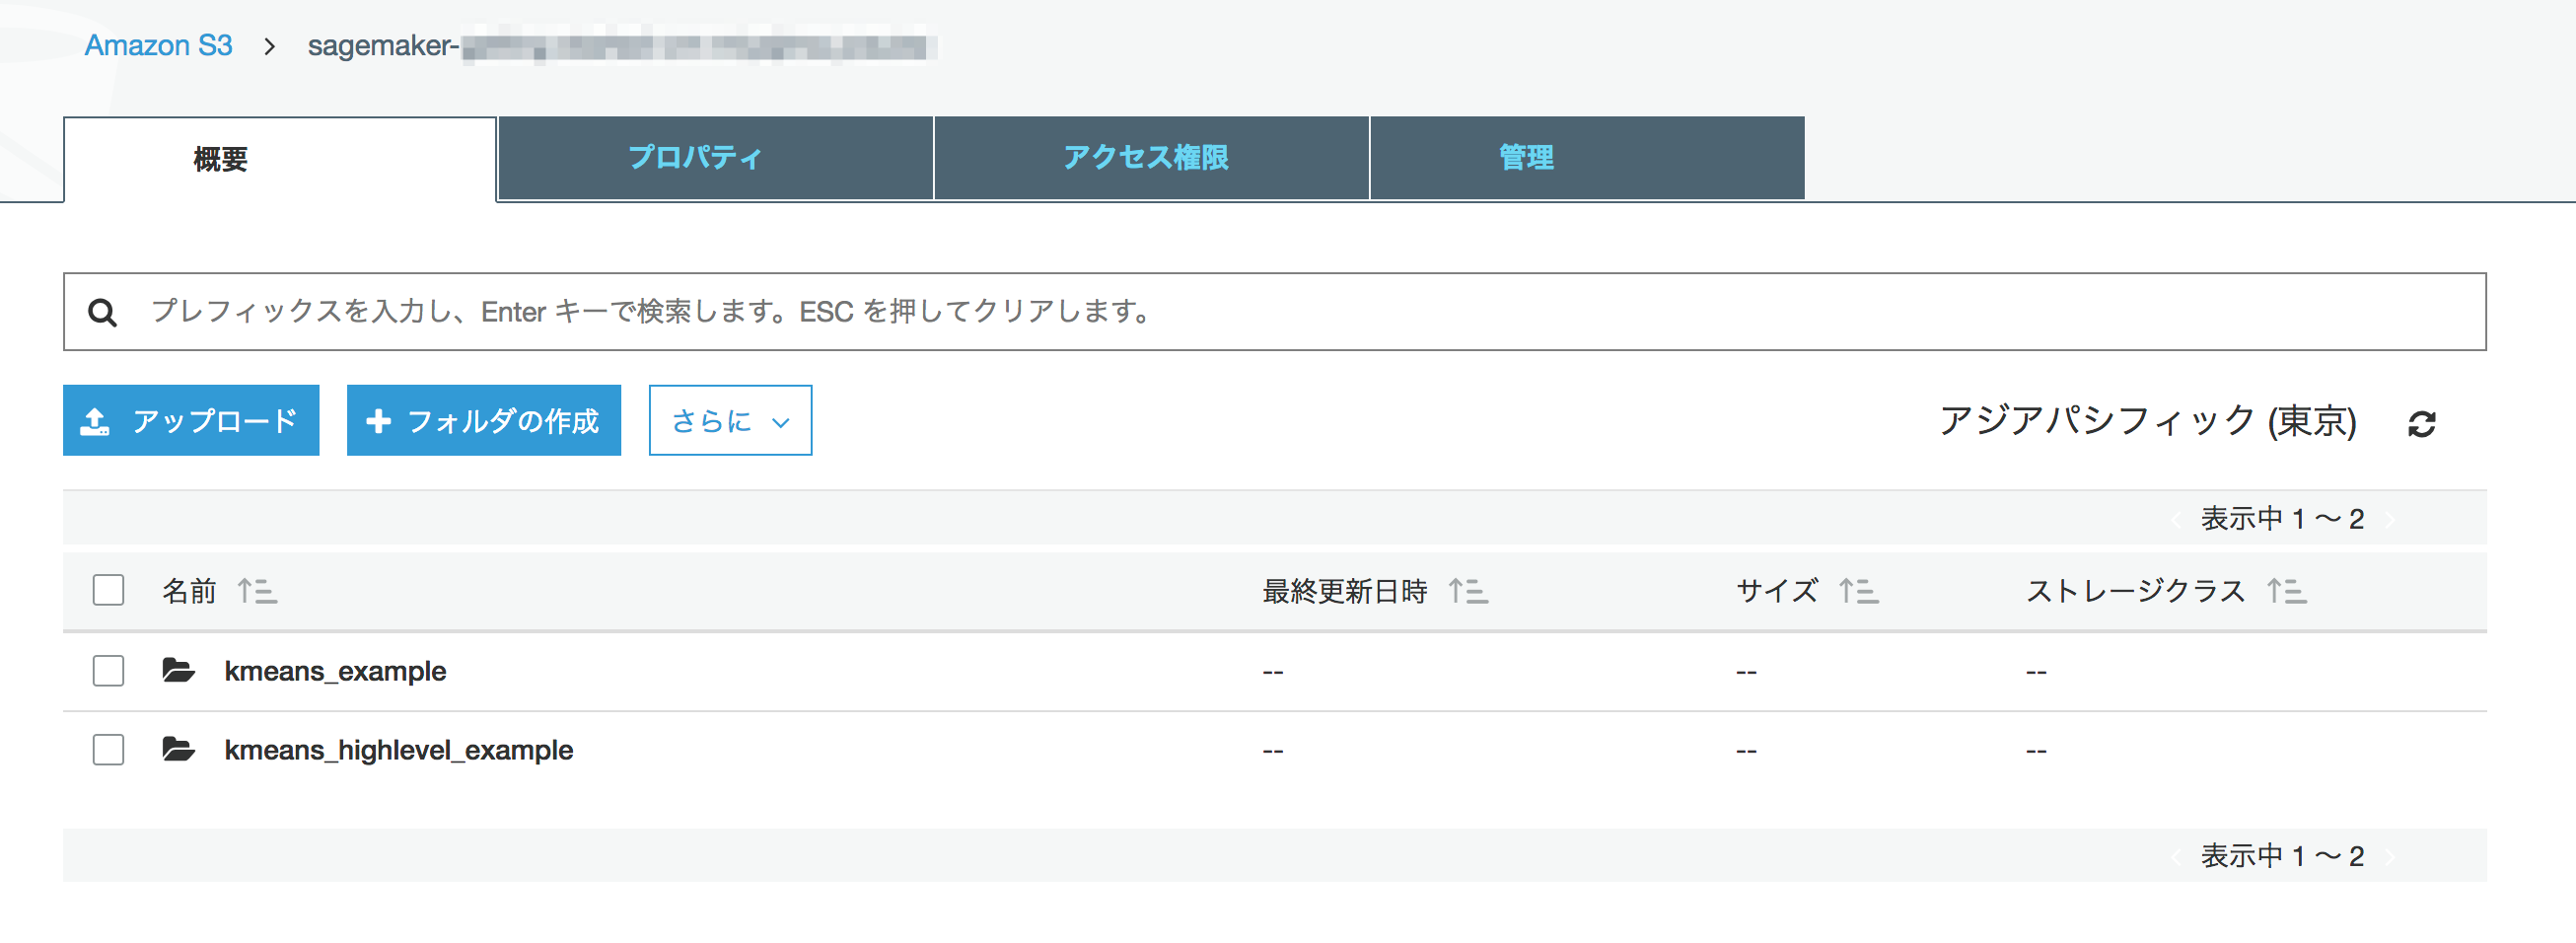The image size is (2576, 943).
Task: Click the sort icon next to 名前
Action: coord(257,591)
